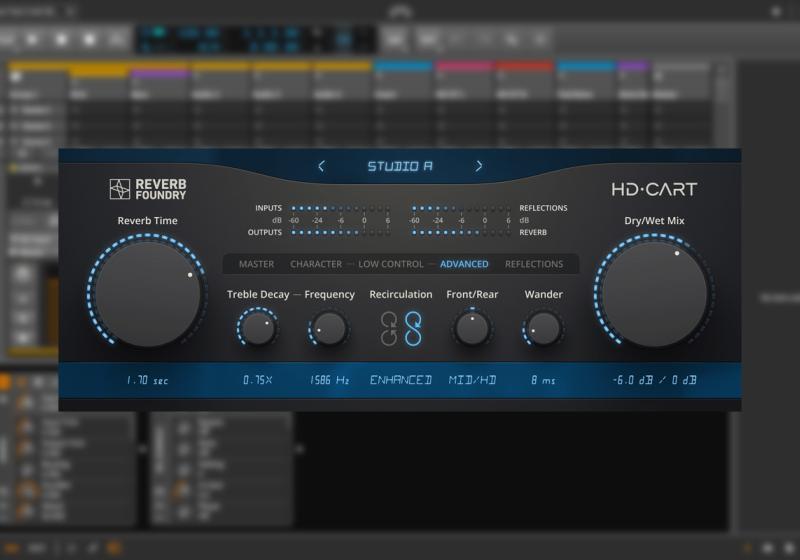Click the 1586 Hz frequency value

329,380
